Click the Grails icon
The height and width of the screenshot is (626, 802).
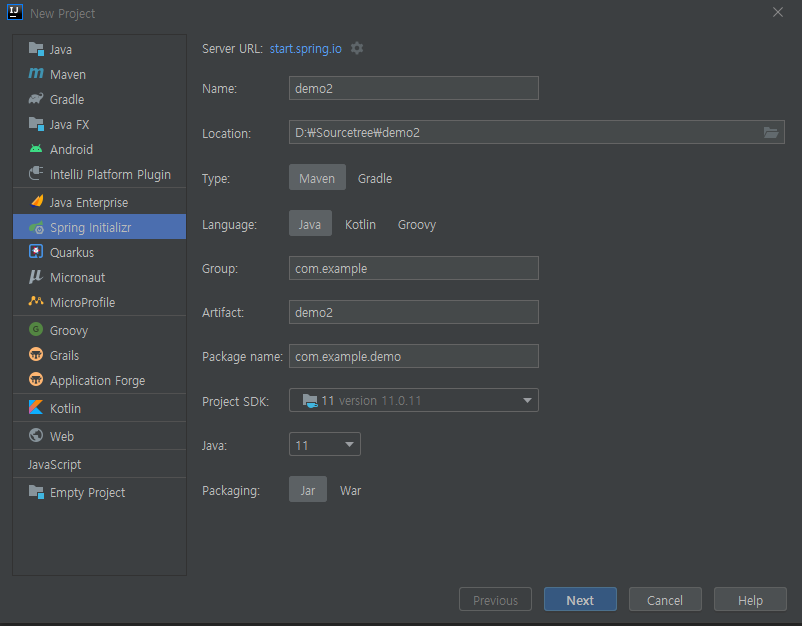(36, 354)
